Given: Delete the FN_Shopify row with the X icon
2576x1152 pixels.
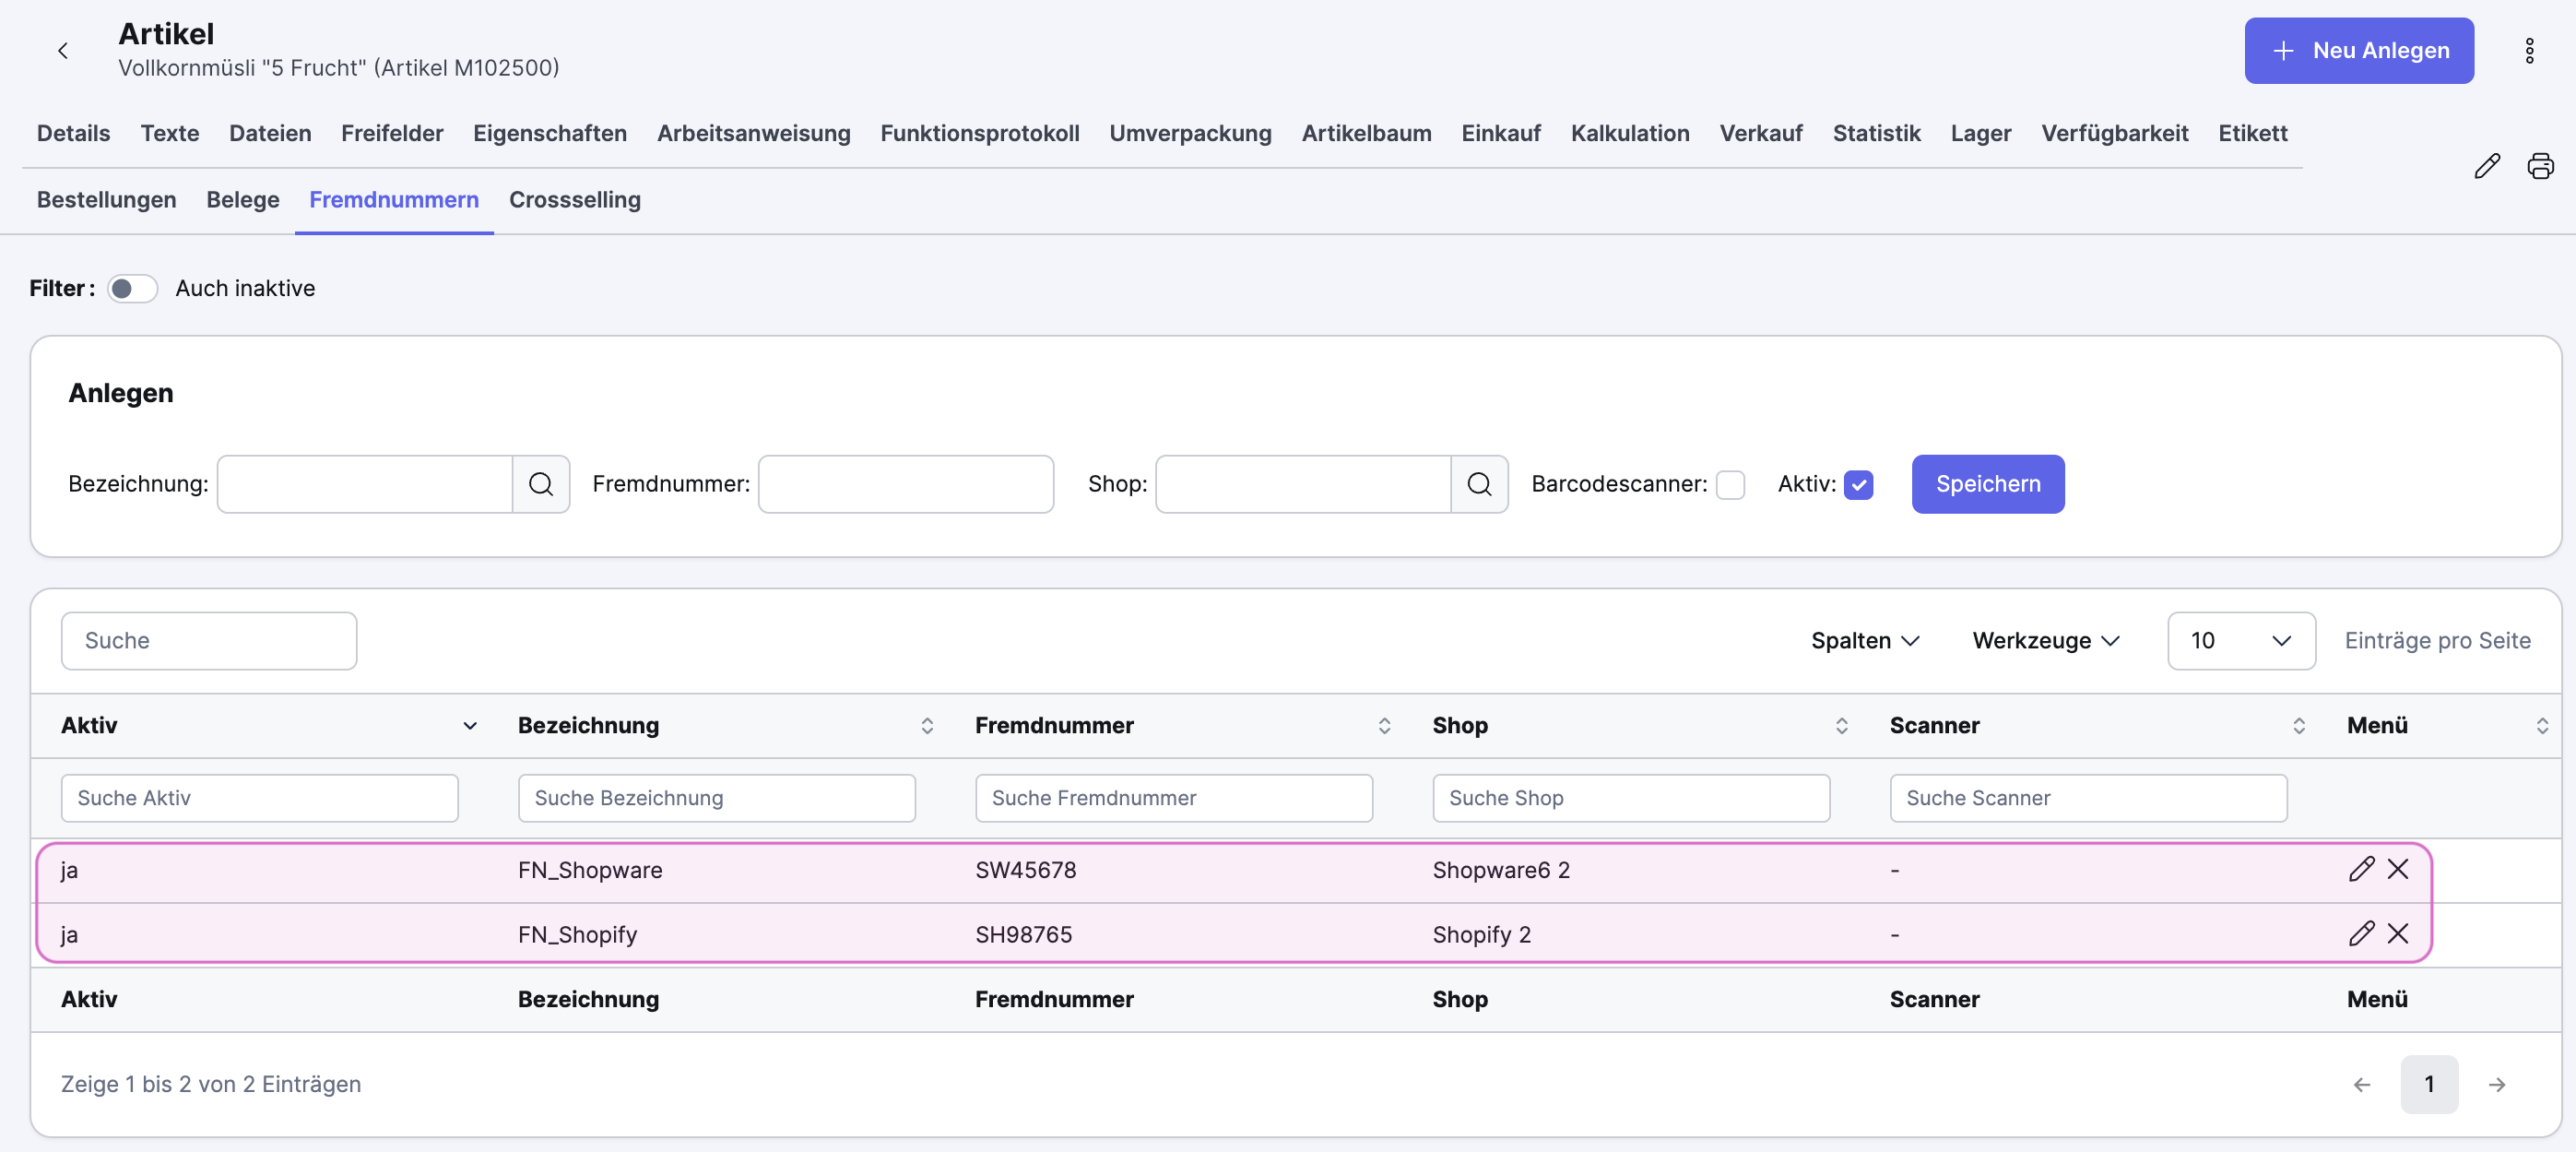Looking at the screenshot, I should (2398, 933).
